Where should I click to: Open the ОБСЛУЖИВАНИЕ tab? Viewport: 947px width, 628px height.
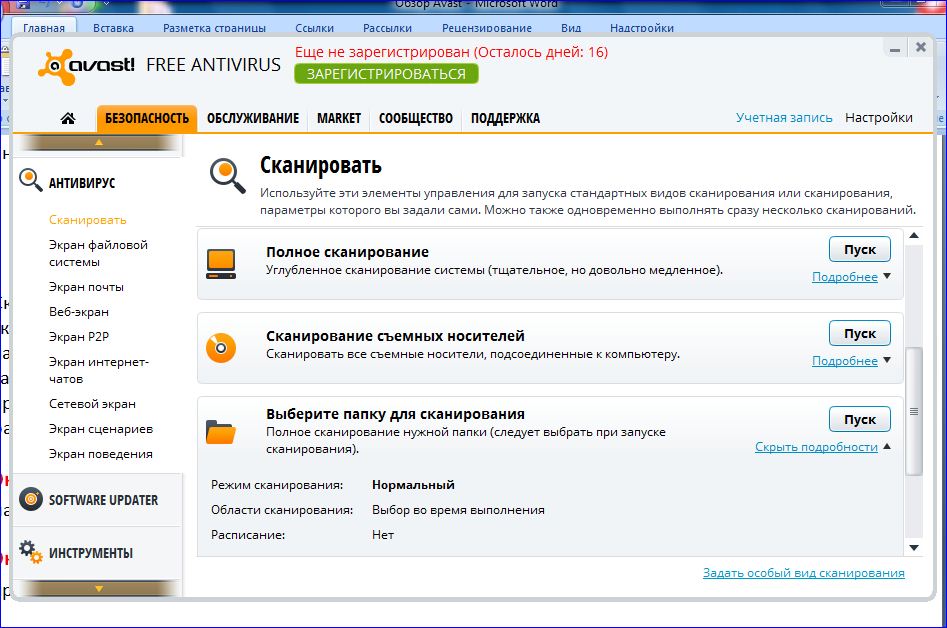(x=253, y=118)
